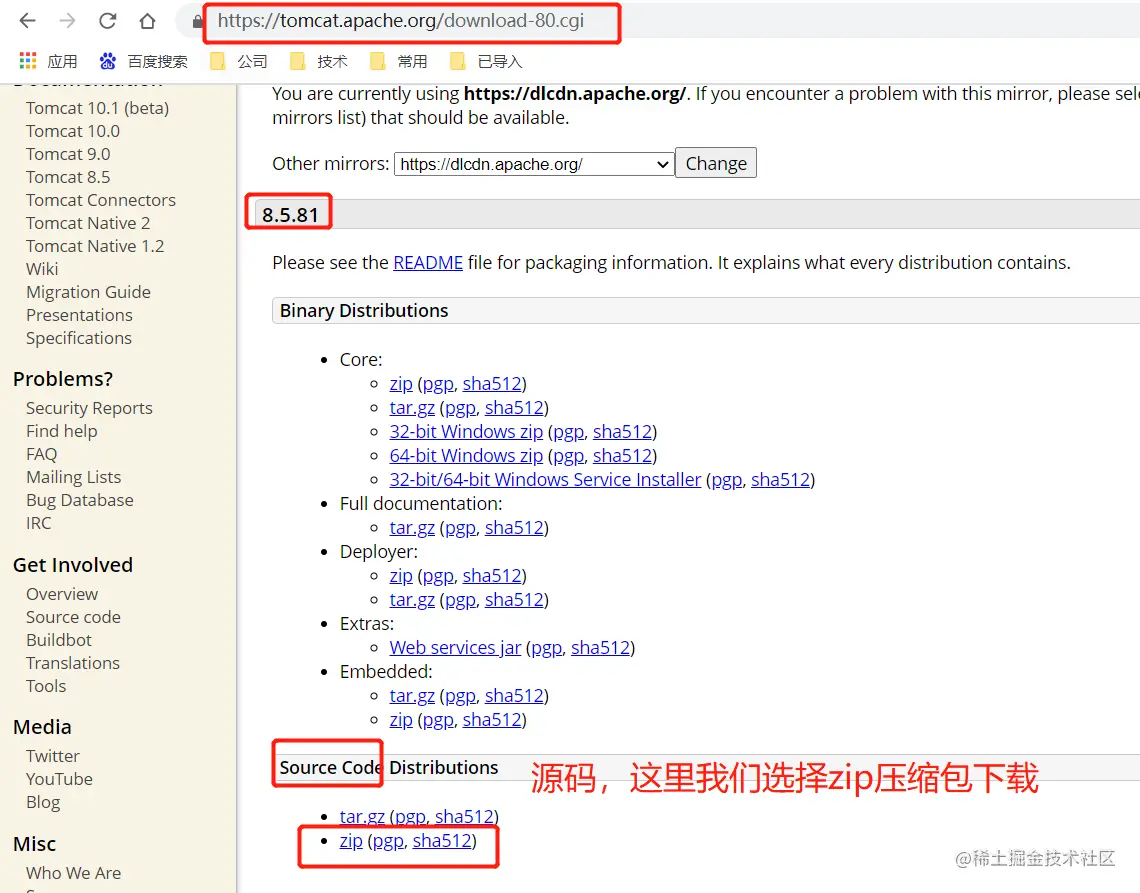The image size is (1140, 893).
Task: Reload the page with the refresh icon
Action: tap(108, 21)
